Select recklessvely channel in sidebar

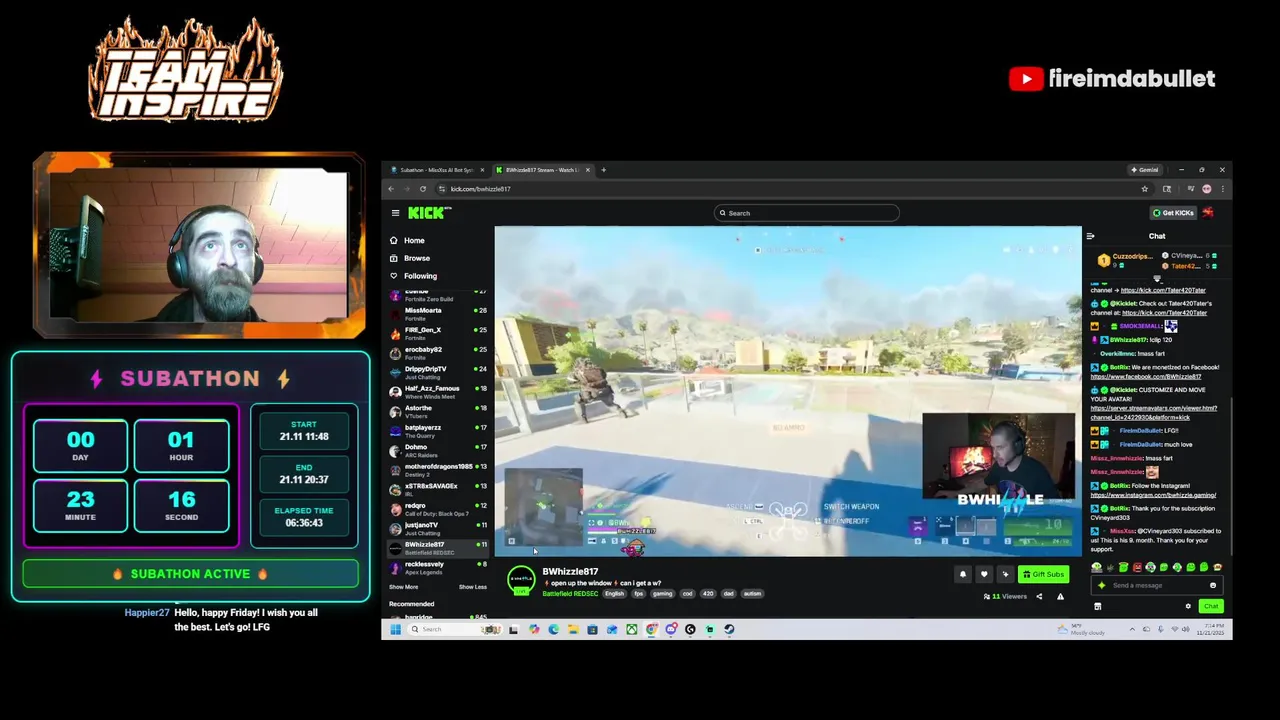437,567
